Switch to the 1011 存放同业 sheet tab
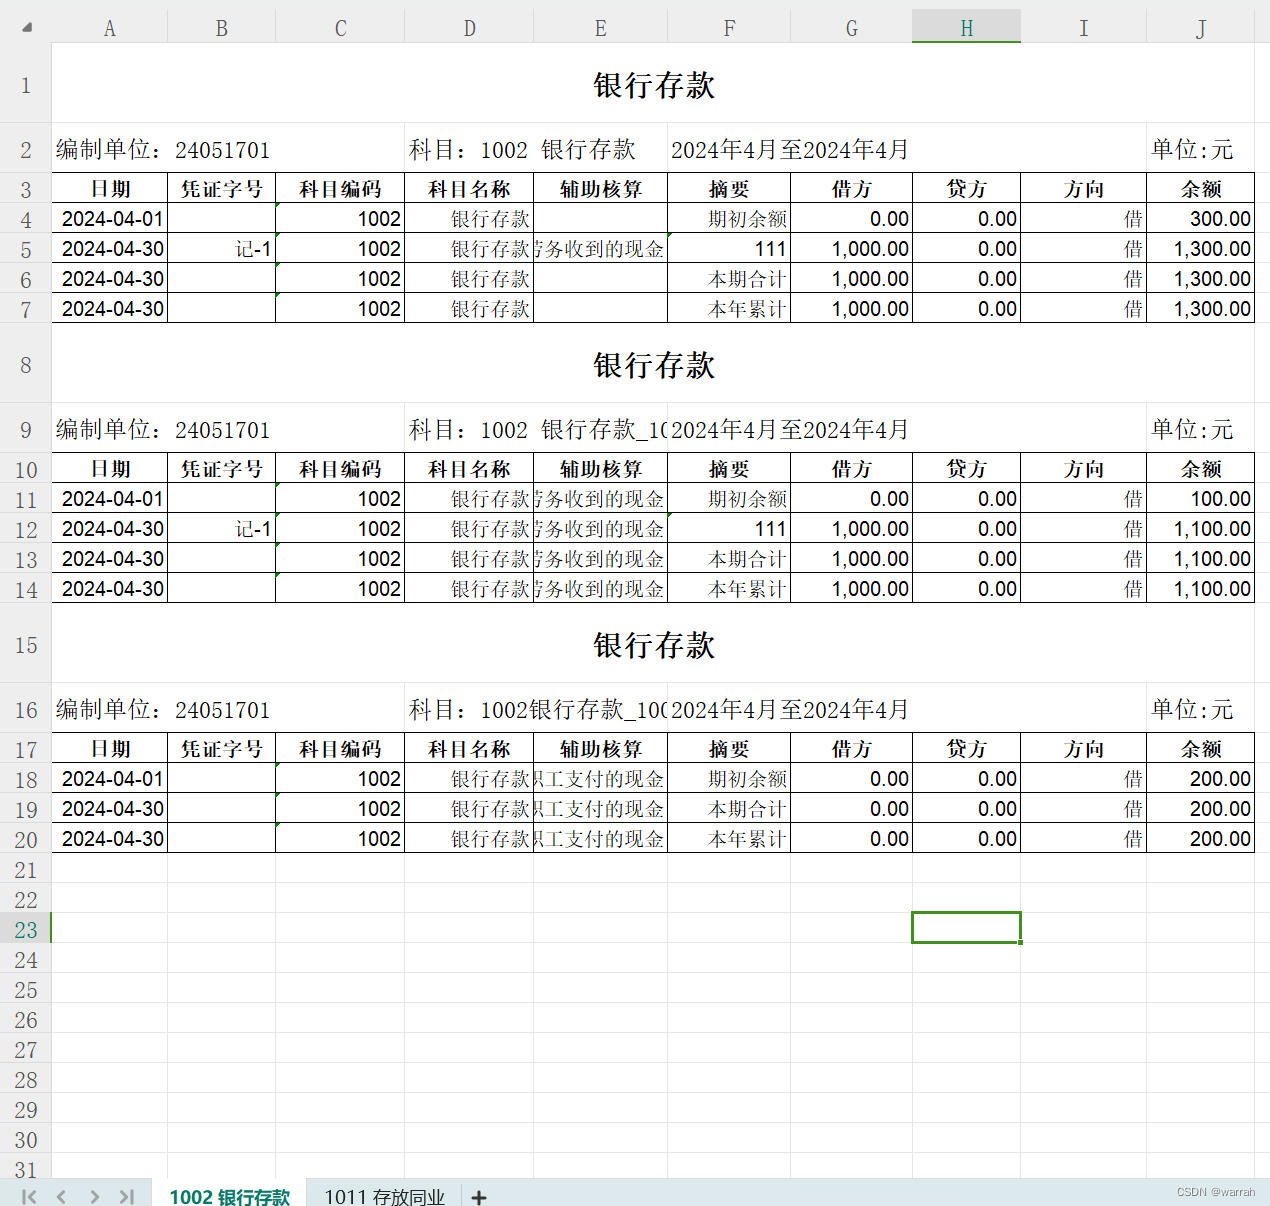The height and width of the screenshot is (1206, 1270). pos(385,1197)
